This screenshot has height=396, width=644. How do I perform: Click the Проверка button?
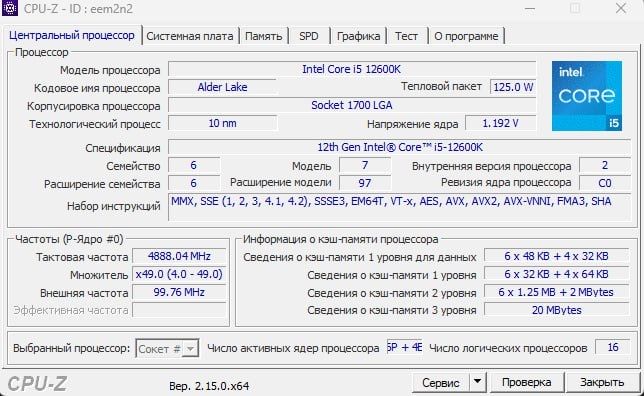point(526,382)
